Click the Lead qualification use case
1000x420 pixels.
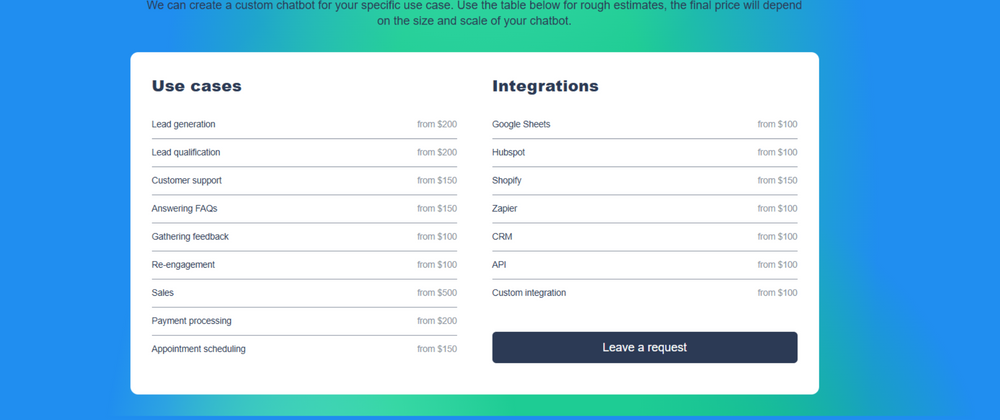click(186, 152)
